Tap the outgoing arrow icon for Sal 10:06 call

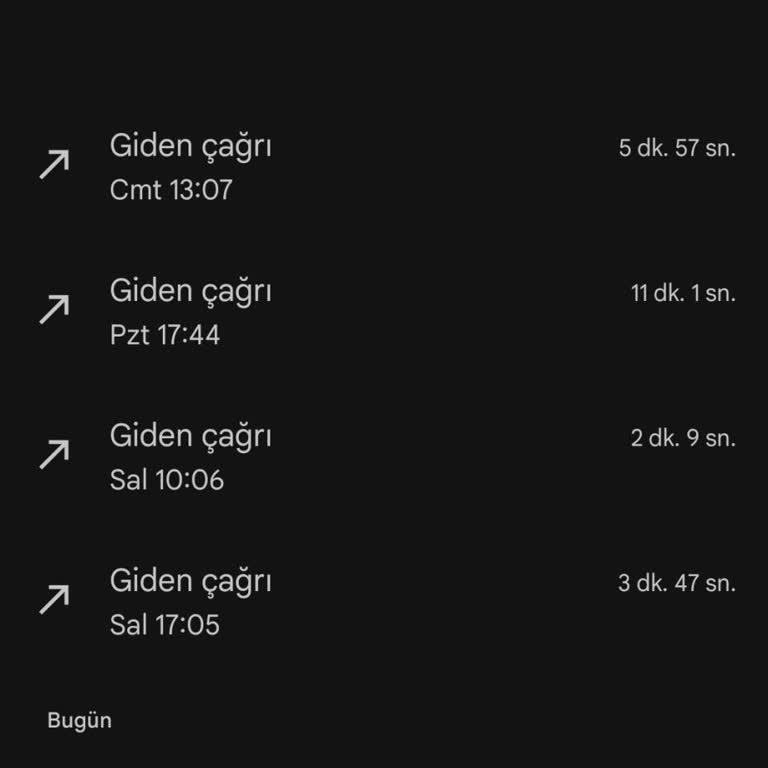click(54, 454)
